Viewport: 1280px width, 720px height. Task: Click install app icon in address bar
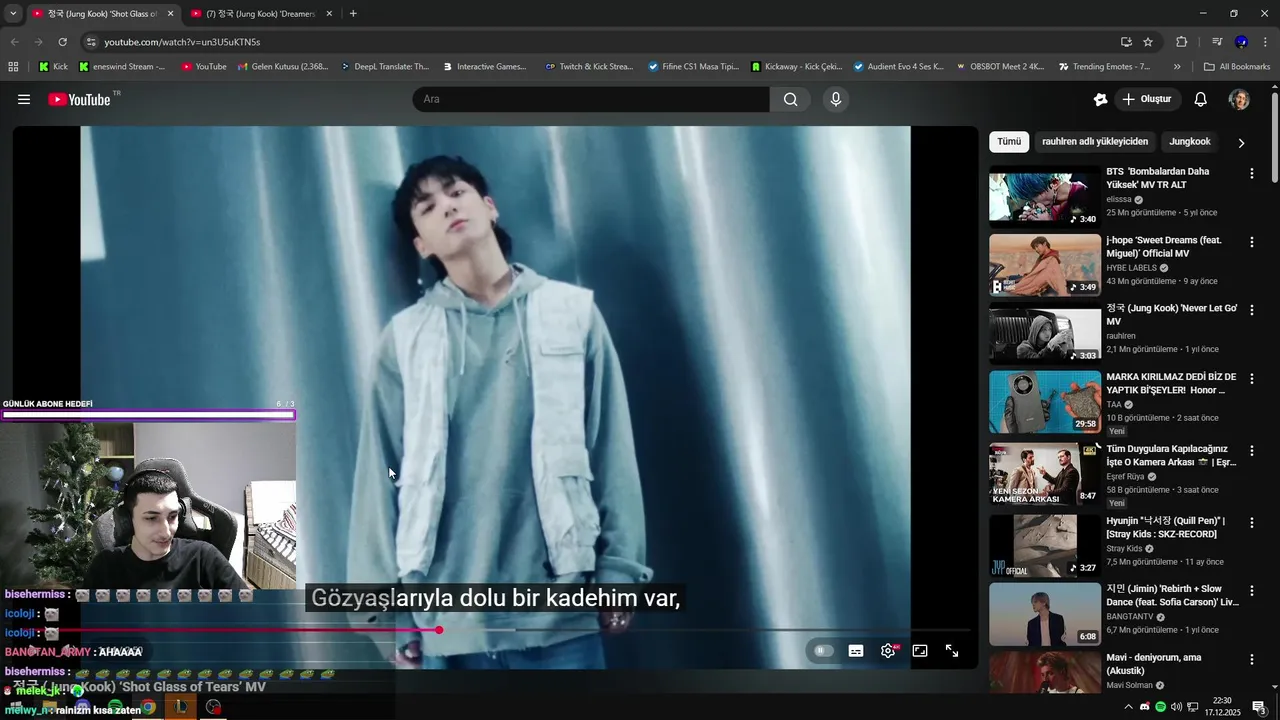pos(1126,42)
